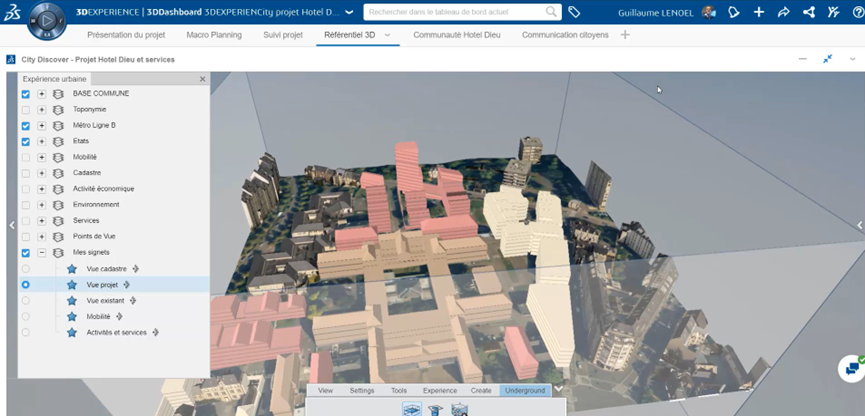
Task: Open the chat bubble icon
Action: 852,368
